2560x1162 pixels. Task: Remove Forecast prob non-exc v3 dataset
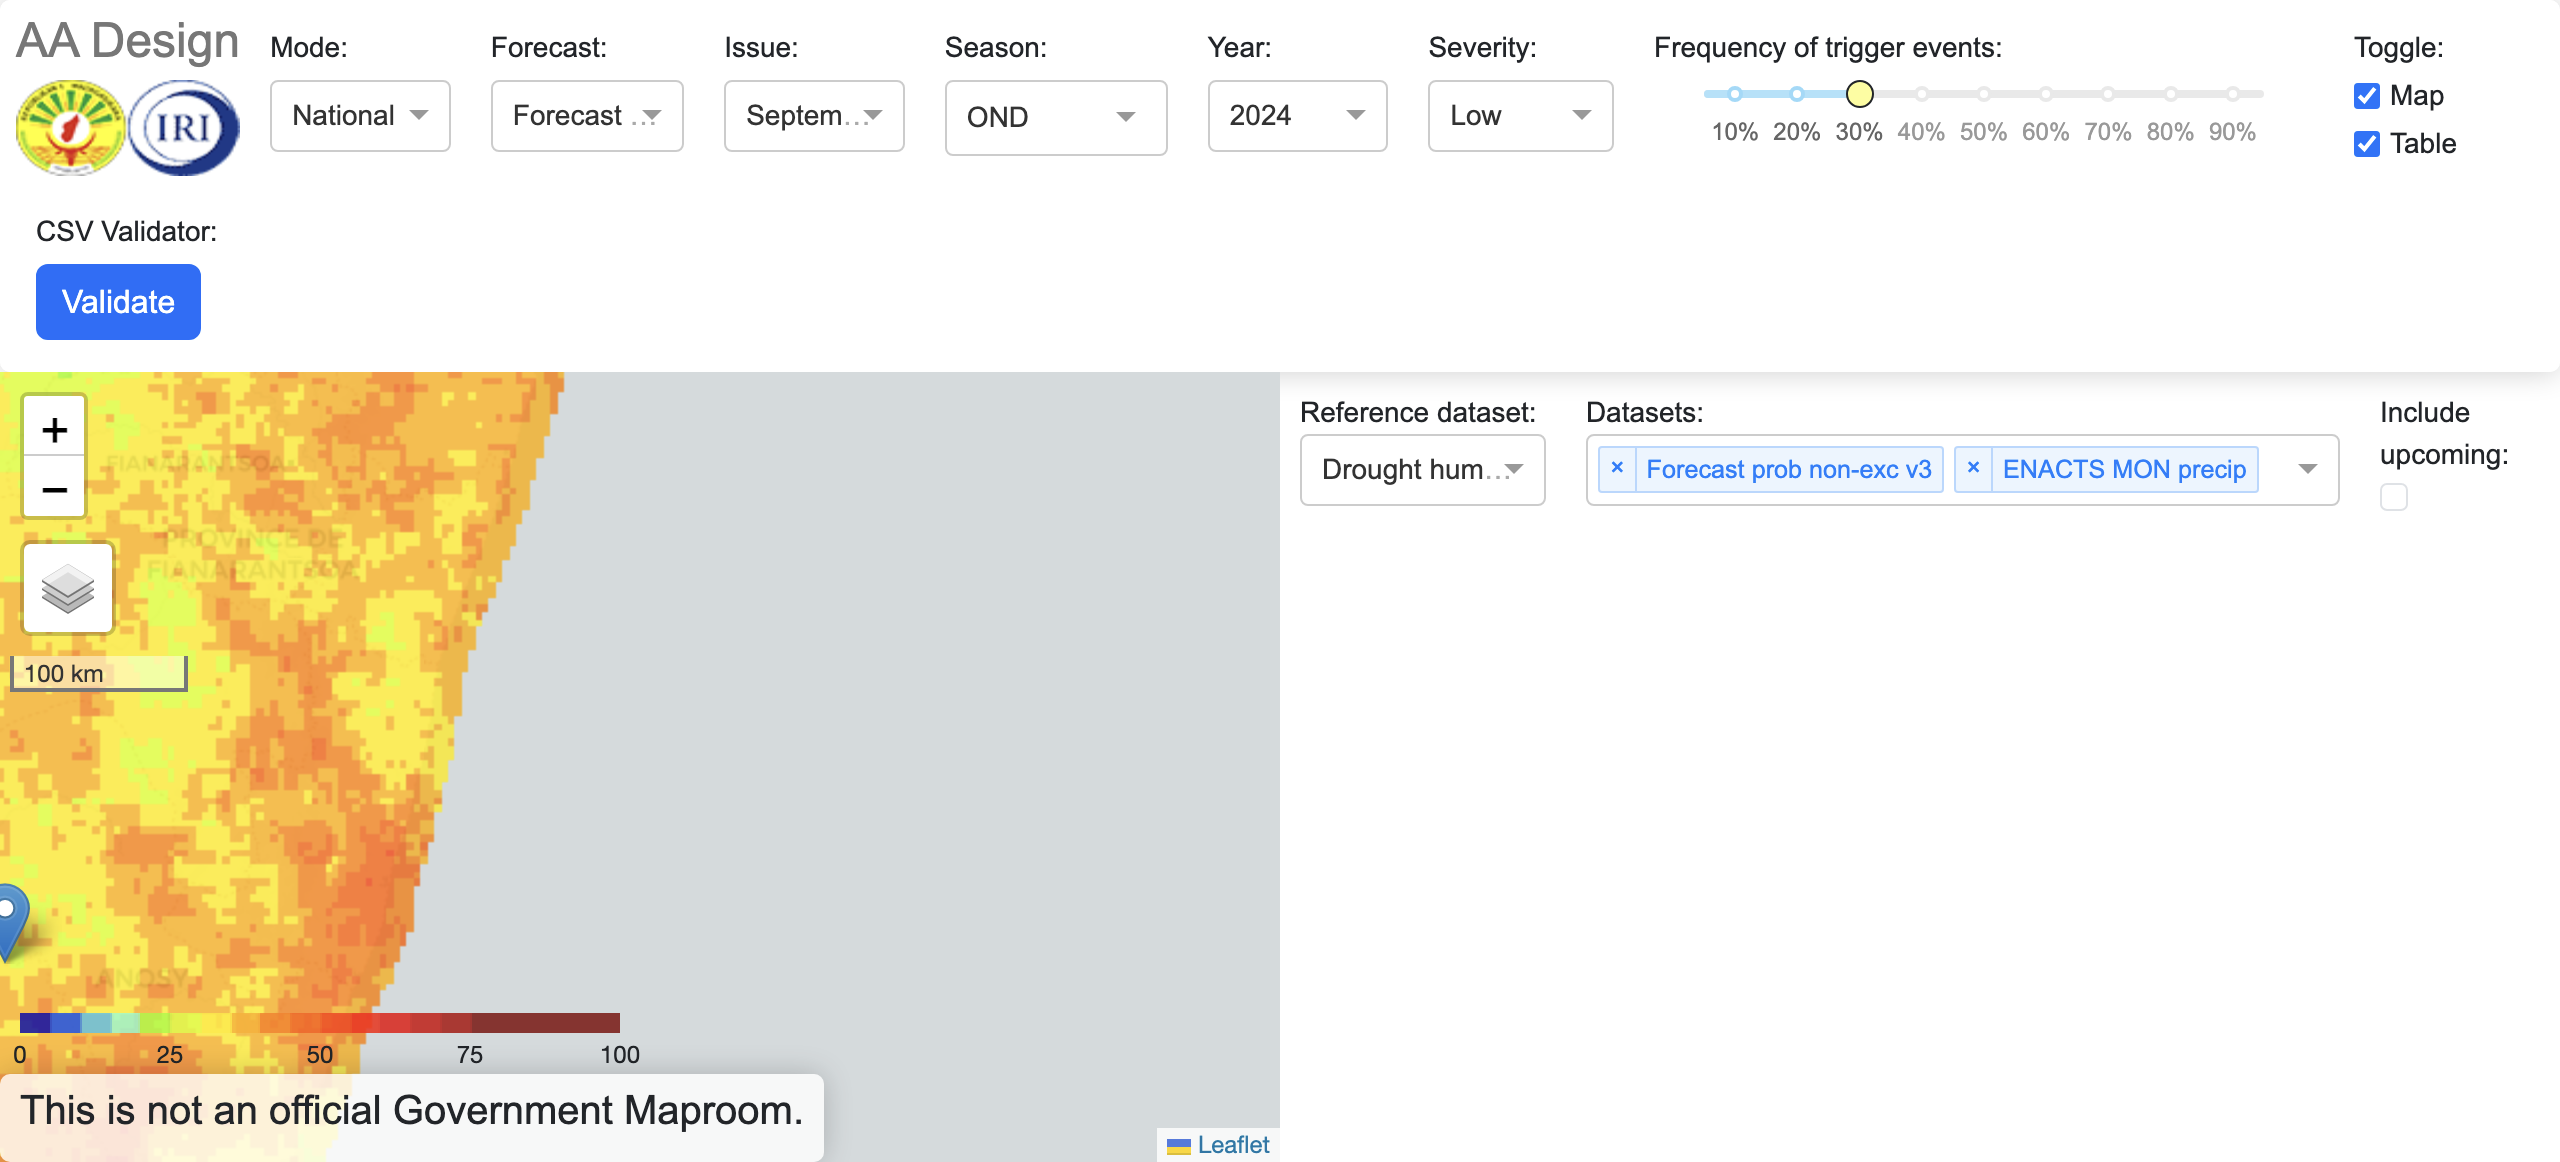[1617, 469]
